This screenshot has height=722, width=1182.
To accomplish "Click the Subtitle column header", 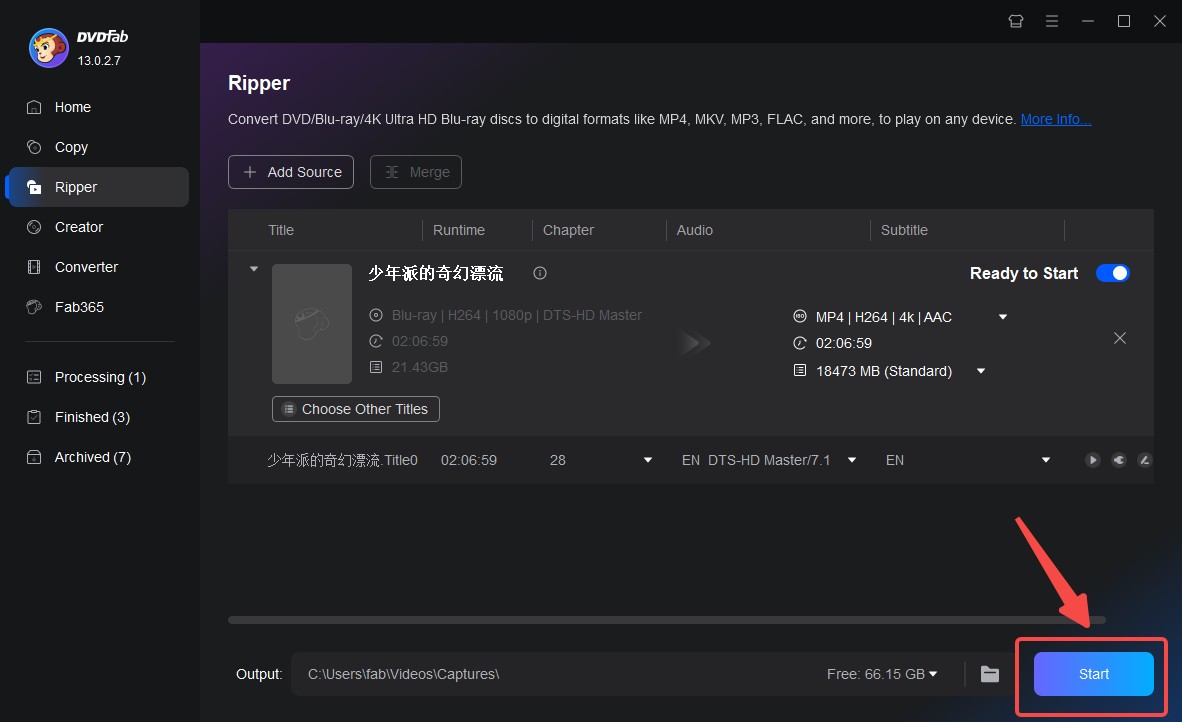I will click(x=904, y=230).
